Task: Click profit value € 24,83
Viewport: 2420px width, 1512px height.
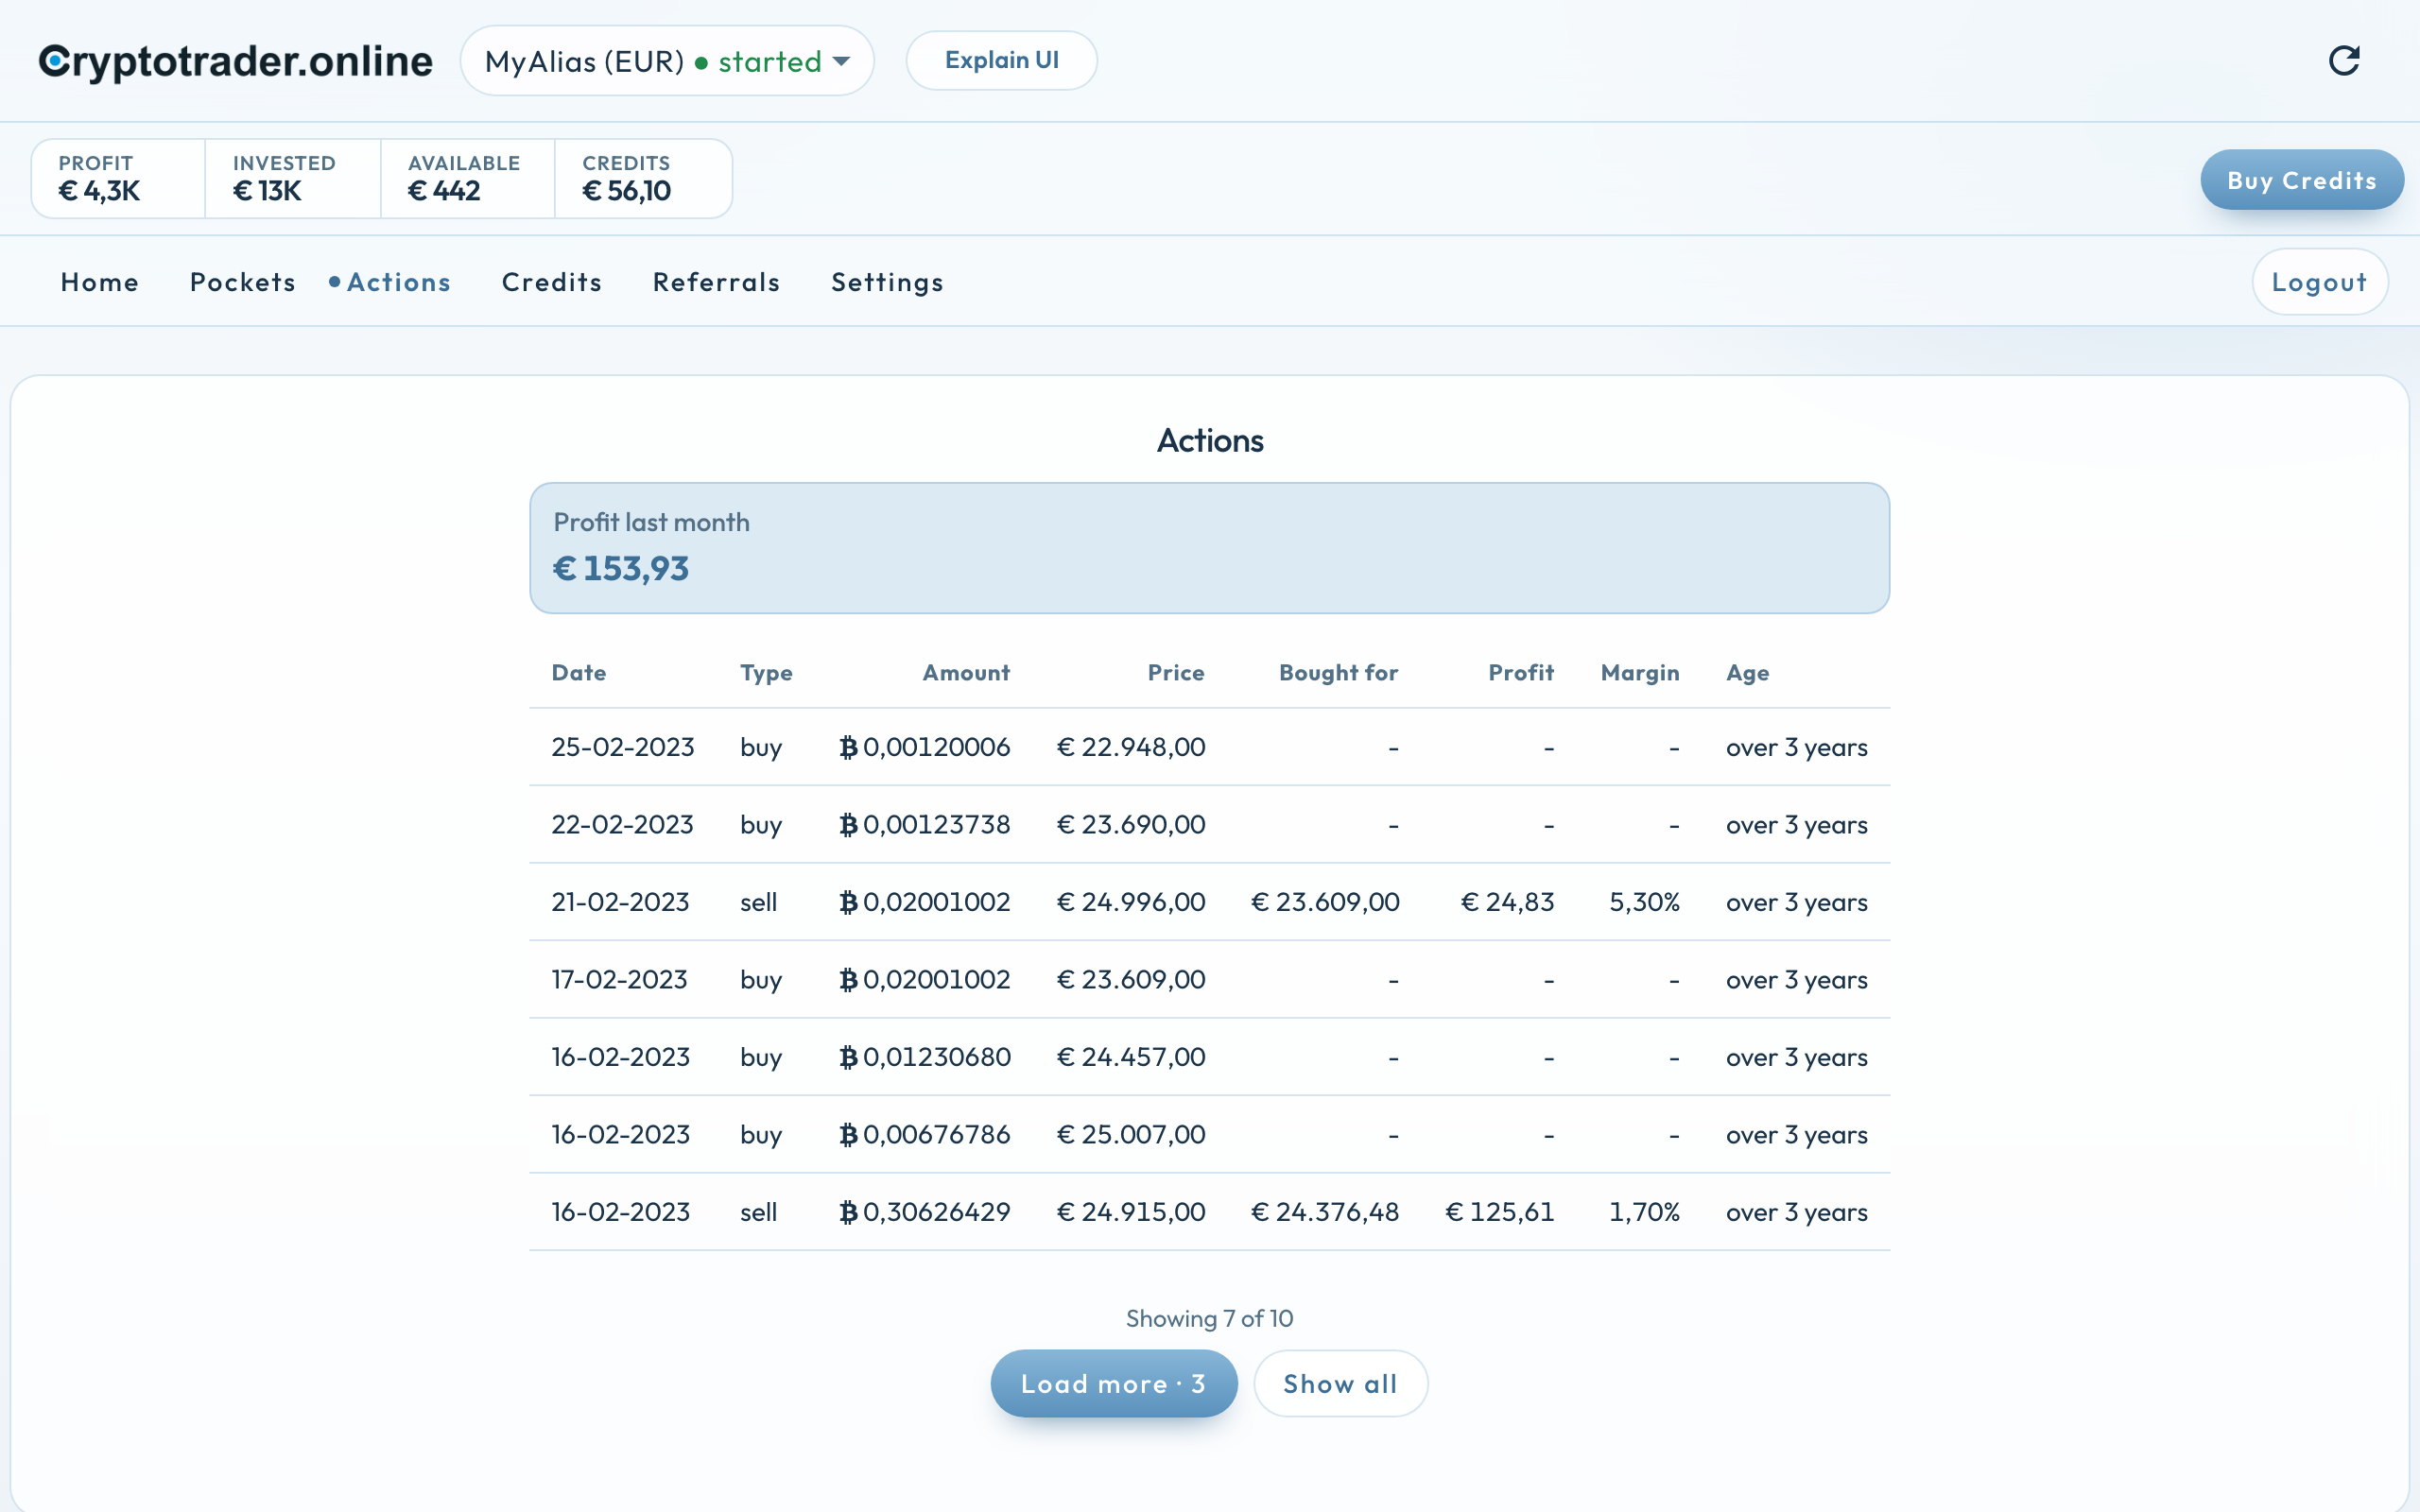Action: [x=1508, y=902]
